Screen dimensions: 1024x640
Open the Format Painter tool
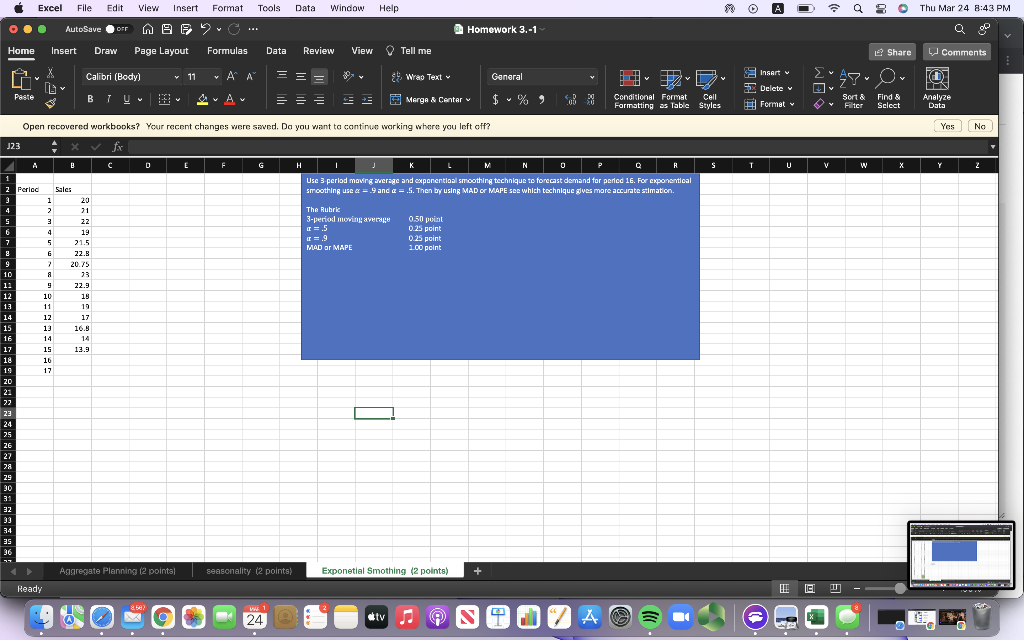tap(50, 103)
